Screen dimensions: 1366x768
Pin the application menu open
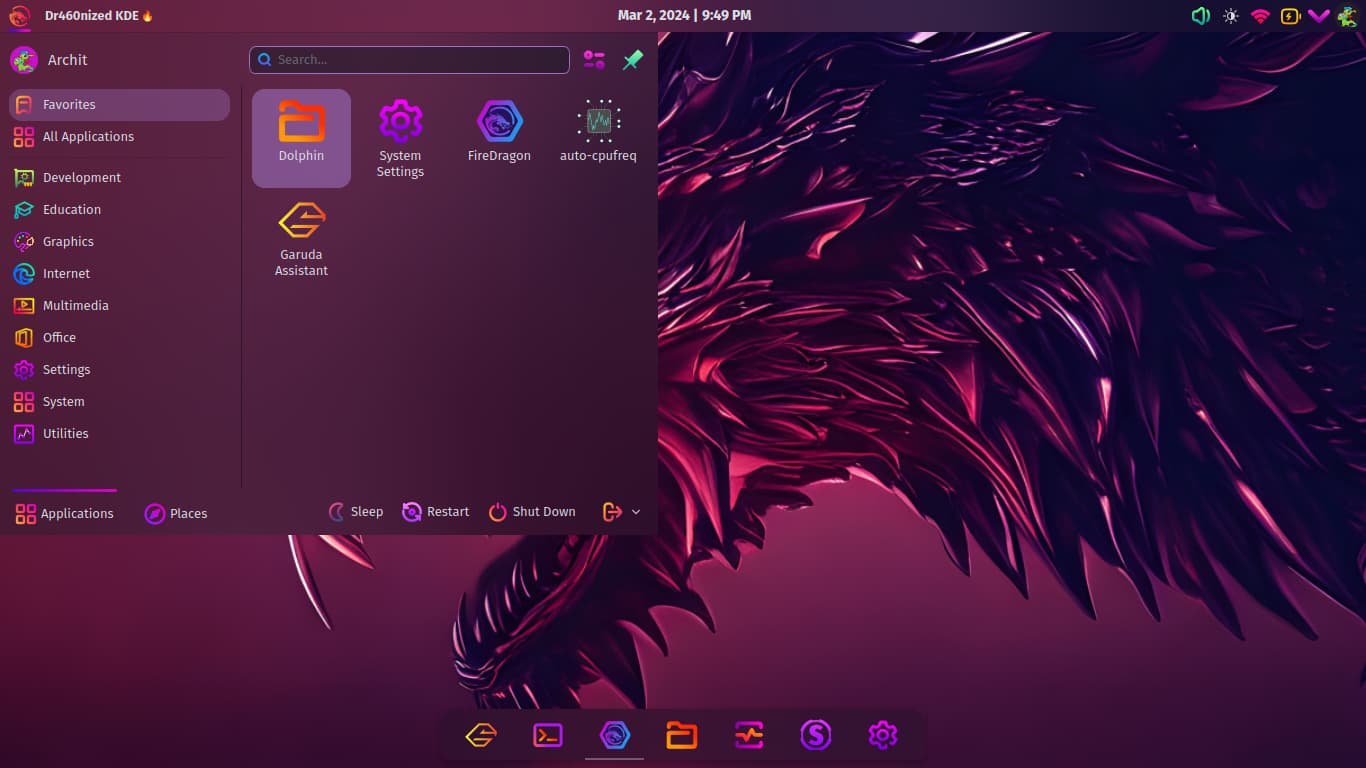[x=632, y=60]
